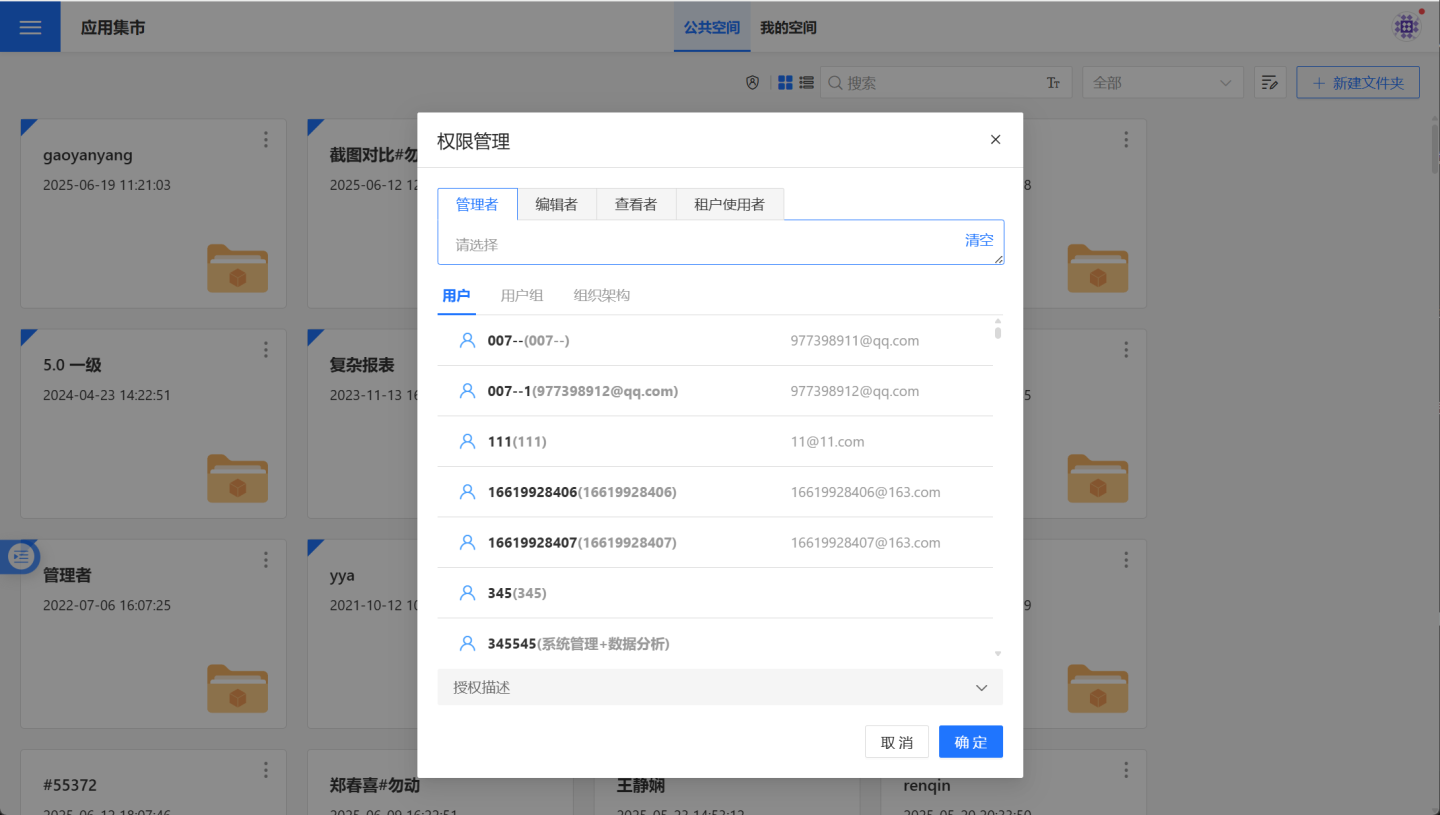The width and height of the screenshot is (1440, 815).
Task: Click the shield permission icon in toolbar
Action: (x=753, y=83)
